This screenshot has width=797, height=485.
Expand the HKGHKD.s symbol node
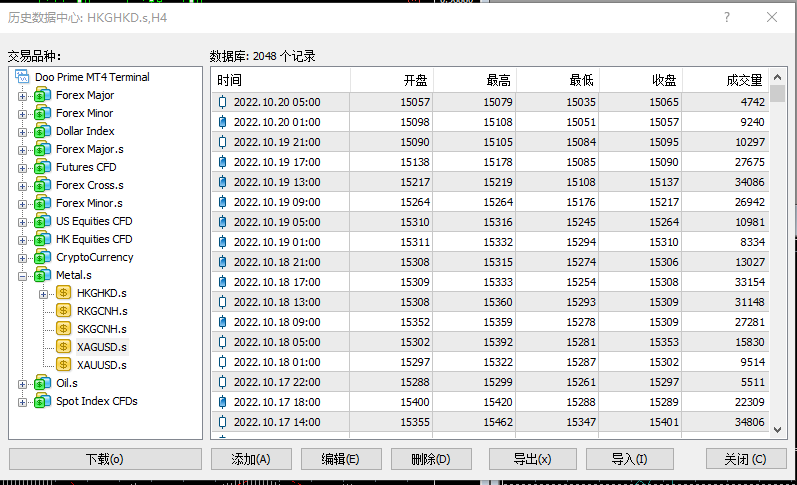[x=43, y=294]
